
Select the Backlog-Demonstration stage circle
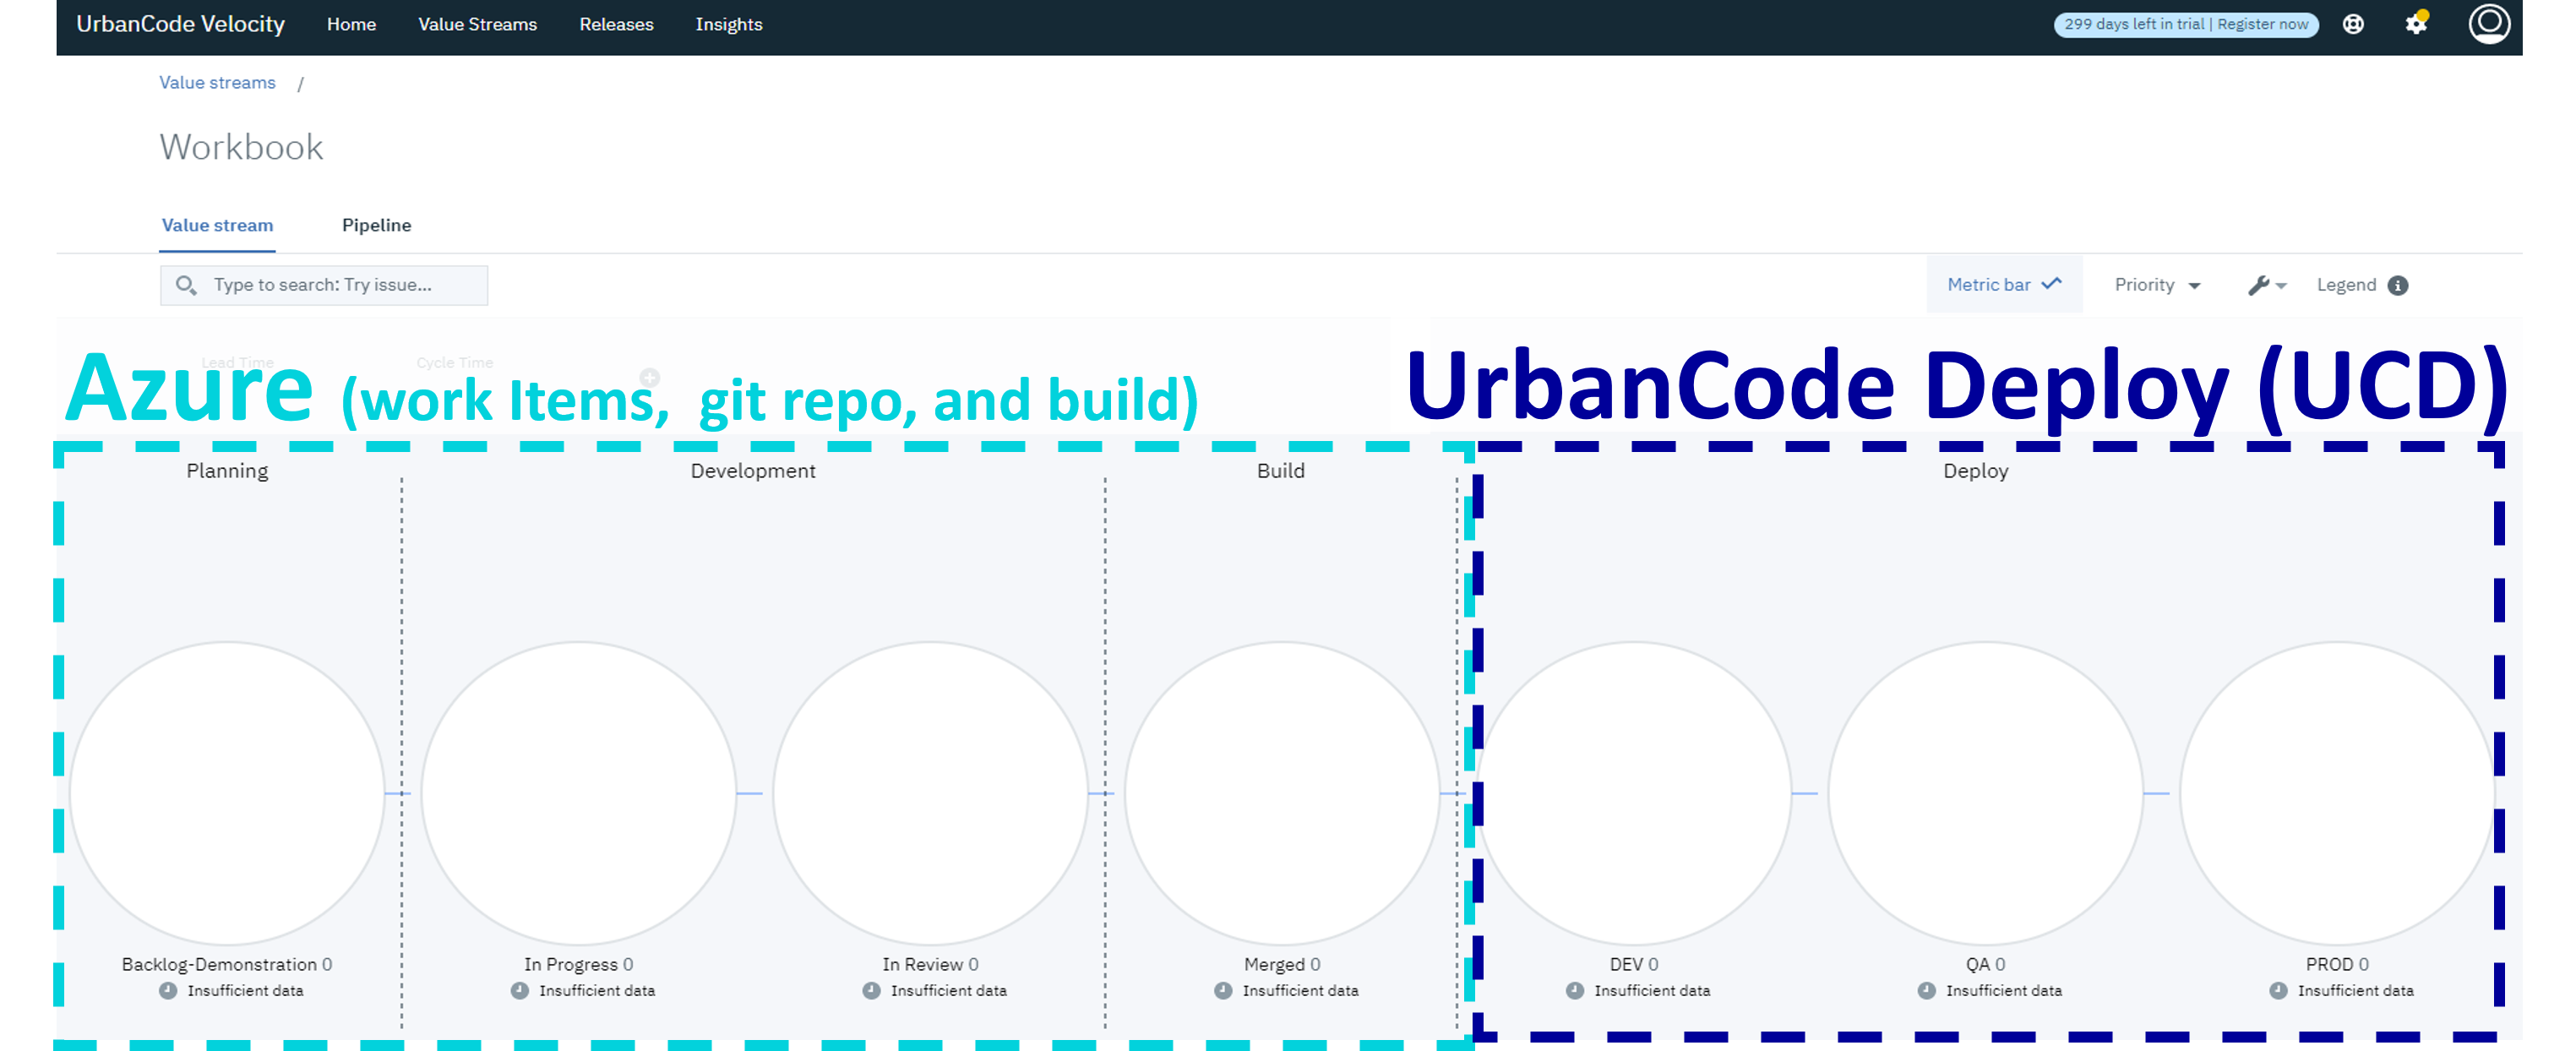coord(227,793)
